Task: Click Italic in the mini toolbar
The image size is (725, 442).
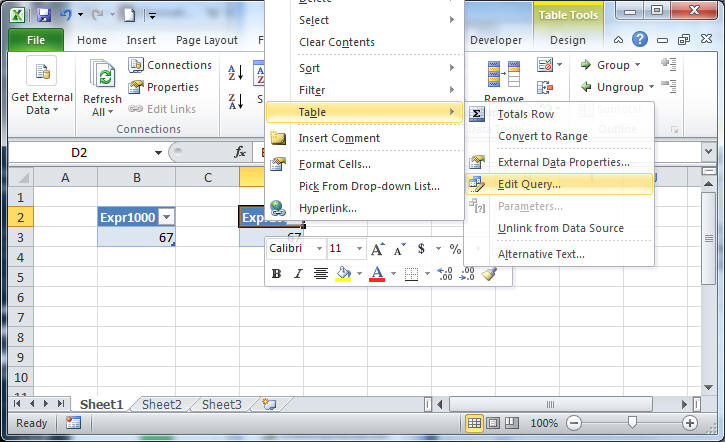Action: tap(298, 274)
